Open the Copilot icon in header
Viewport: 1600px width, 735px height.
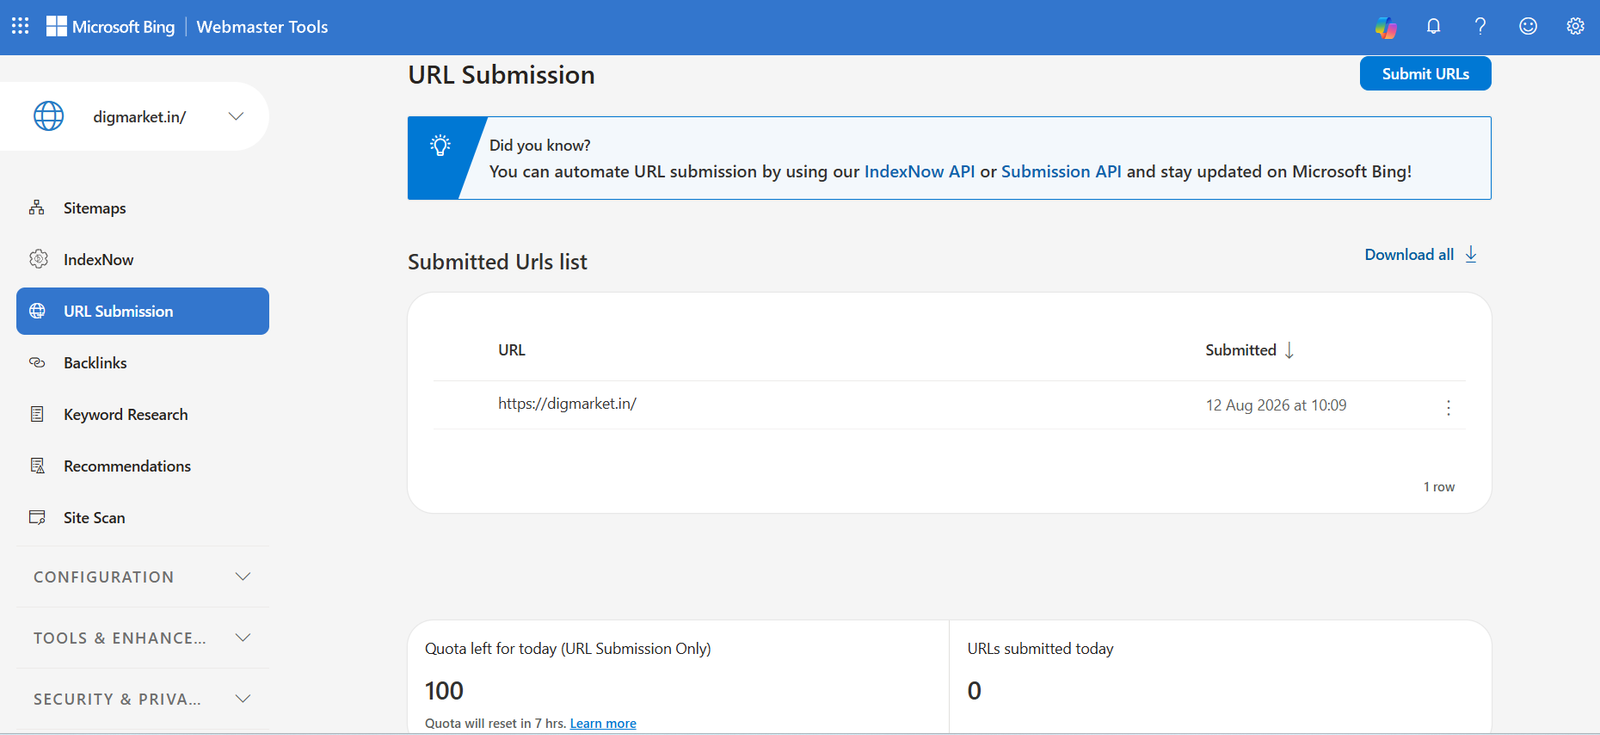coord(1385,27)
